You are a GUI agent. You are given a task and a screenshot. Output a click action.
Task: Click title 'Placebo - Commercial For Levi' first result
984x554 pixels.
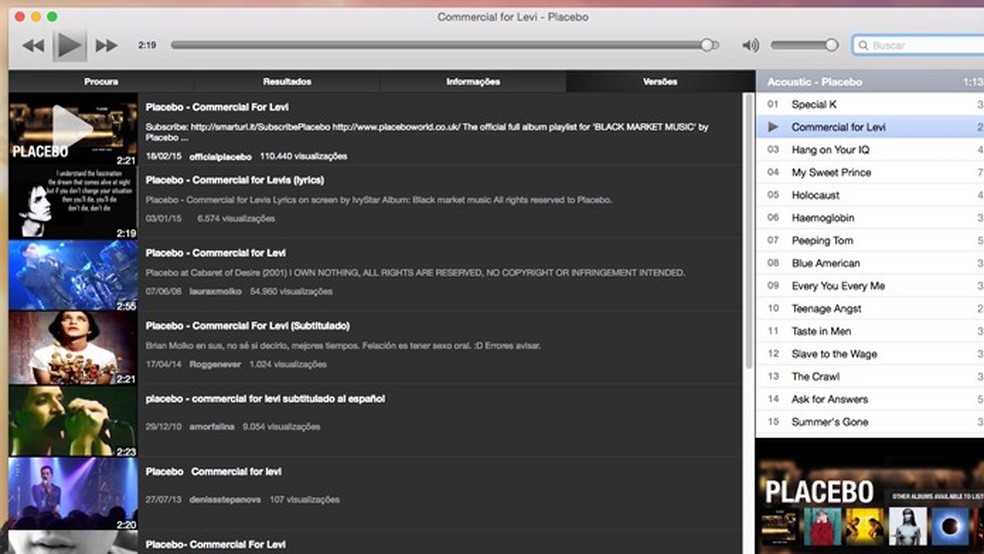click(217, 107)
